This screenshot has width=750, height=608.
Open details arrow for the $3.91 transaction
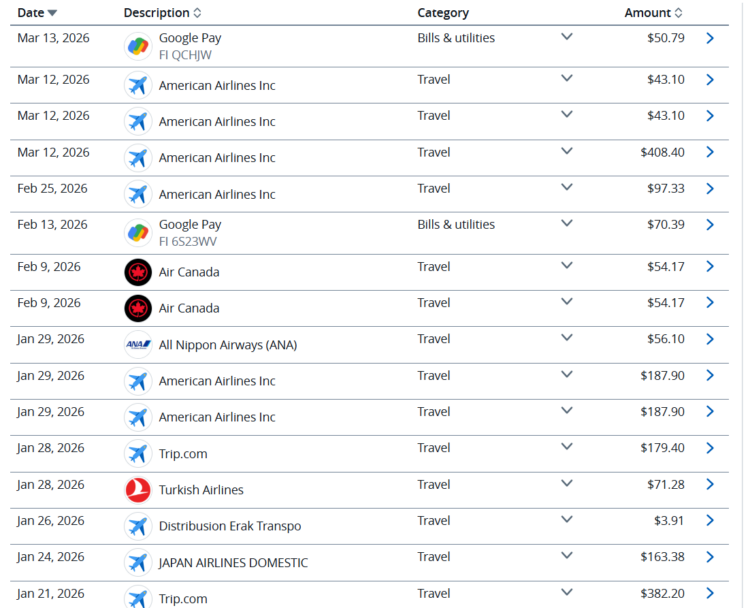[x=710, y=520]
